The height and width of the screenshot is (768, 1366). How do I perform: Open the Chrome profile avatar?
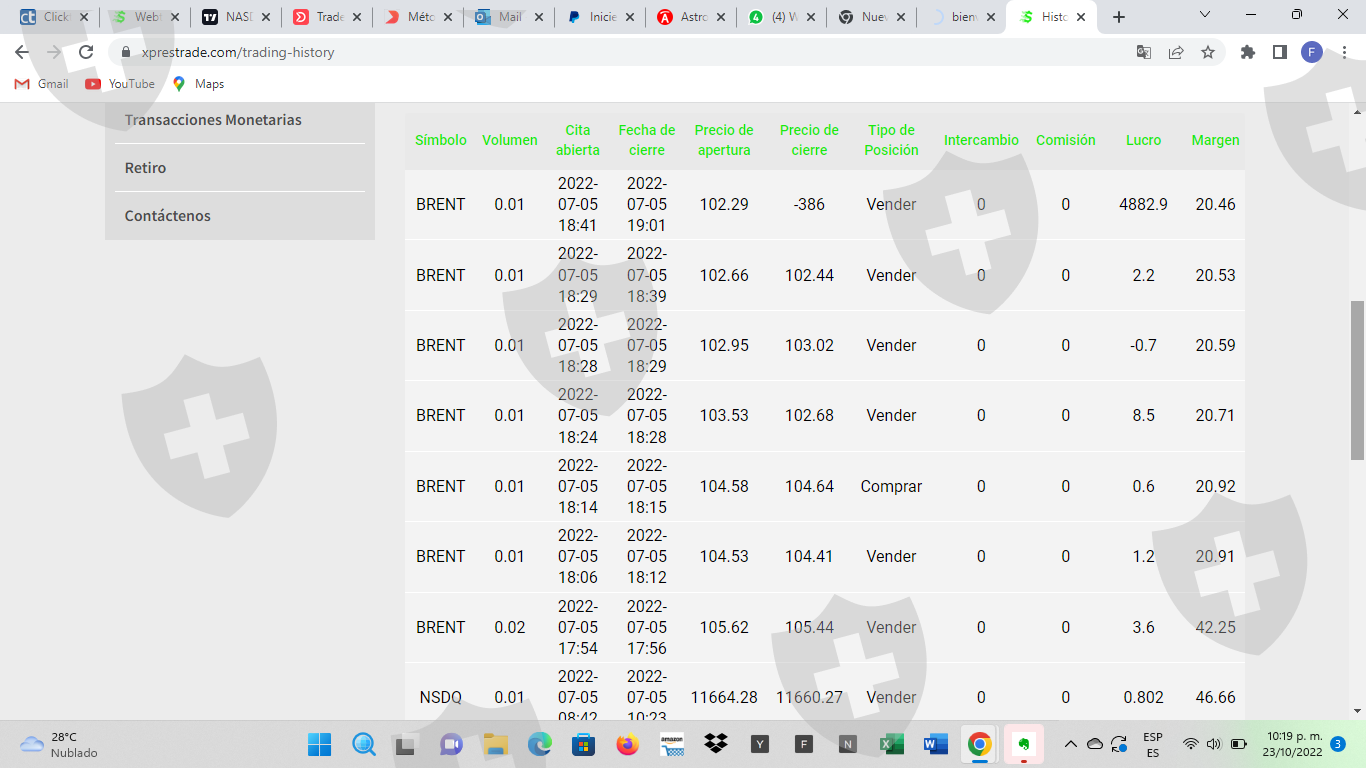point(1312,52)
